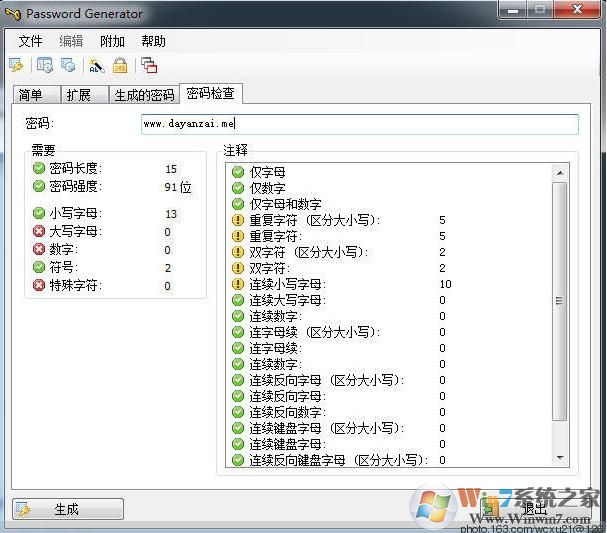Viewport: 607px width, 533px height.
Task: Click the second list export toolbar icon
Action: pos(68,66)
